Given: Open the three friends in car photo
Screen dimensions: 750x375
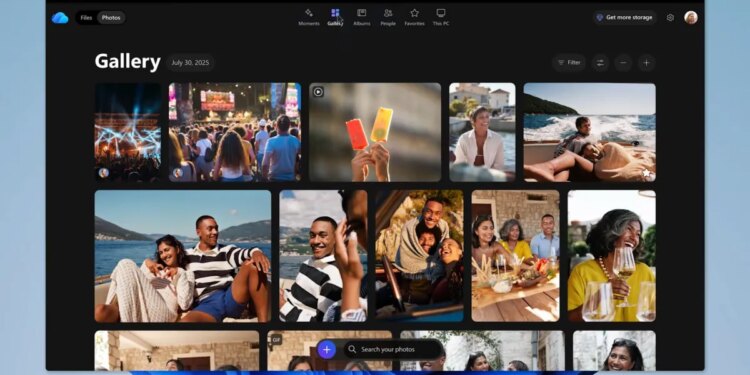Looking at the screenshot, I should click(x=419, y=256).
